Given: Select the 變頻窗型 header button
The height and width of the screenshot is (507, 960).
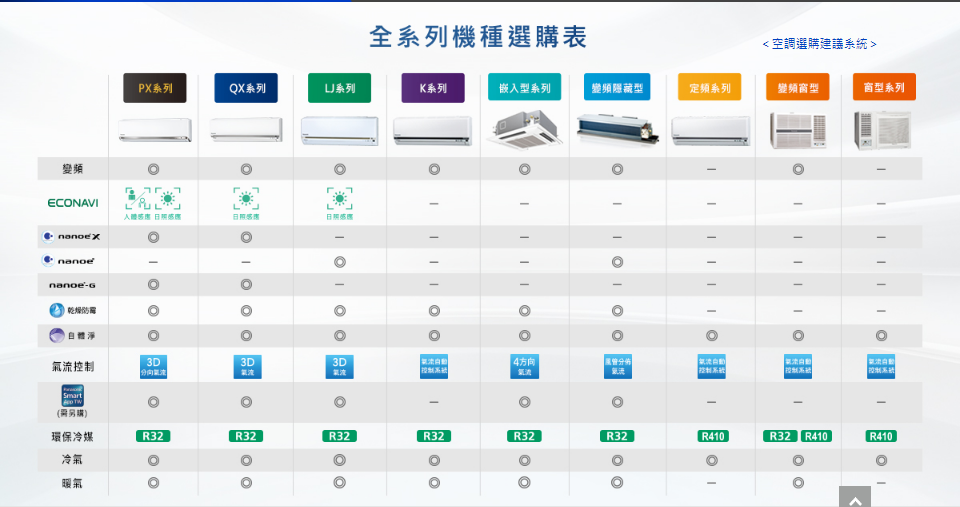Looking at the screenshot, I should tap(798, 88).
